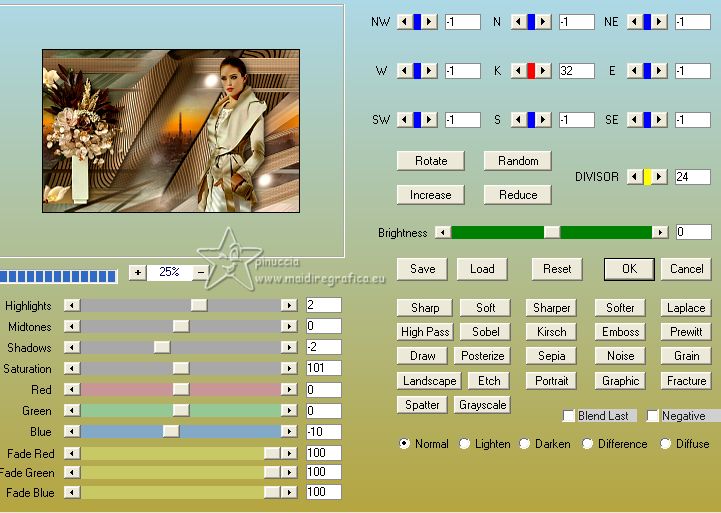Click Fade Red slider right arrow
Viewport: 721px width, 513px height.
[x=289, y=453]
